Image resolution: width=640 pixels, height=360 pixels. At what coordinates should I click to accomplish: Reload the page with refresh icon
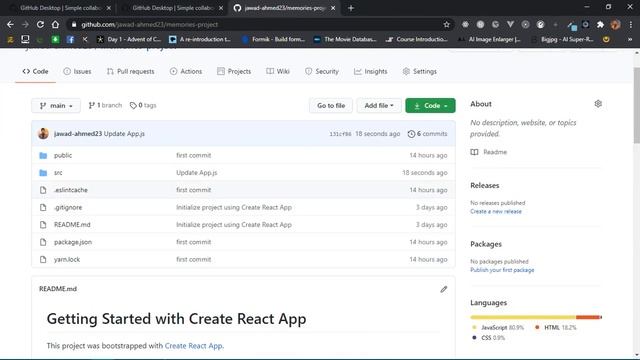40,24
